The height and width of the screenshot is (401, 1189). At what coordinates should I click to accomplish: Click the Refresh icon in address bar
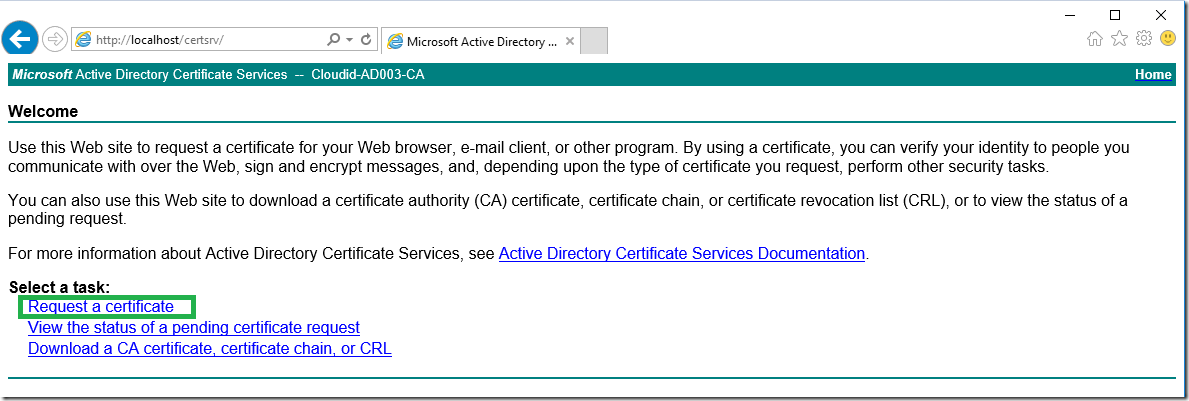(366, 39)
